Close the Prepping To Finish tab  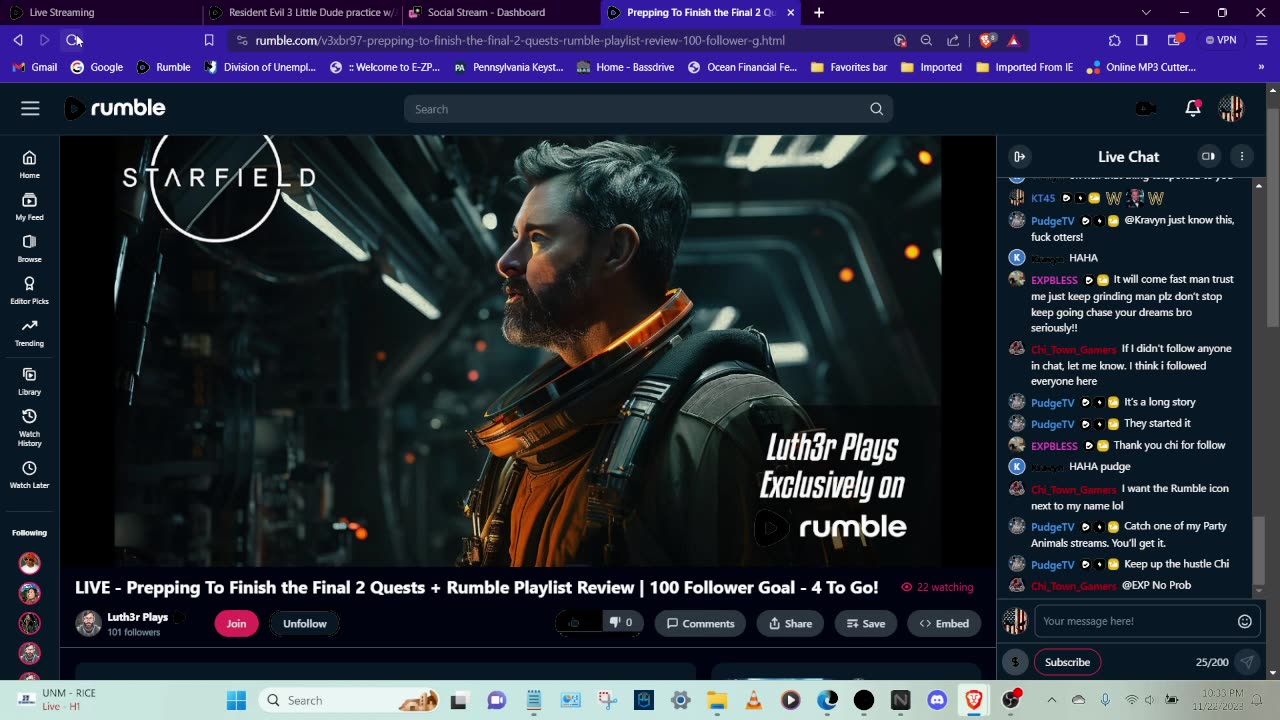pos(790,13)
